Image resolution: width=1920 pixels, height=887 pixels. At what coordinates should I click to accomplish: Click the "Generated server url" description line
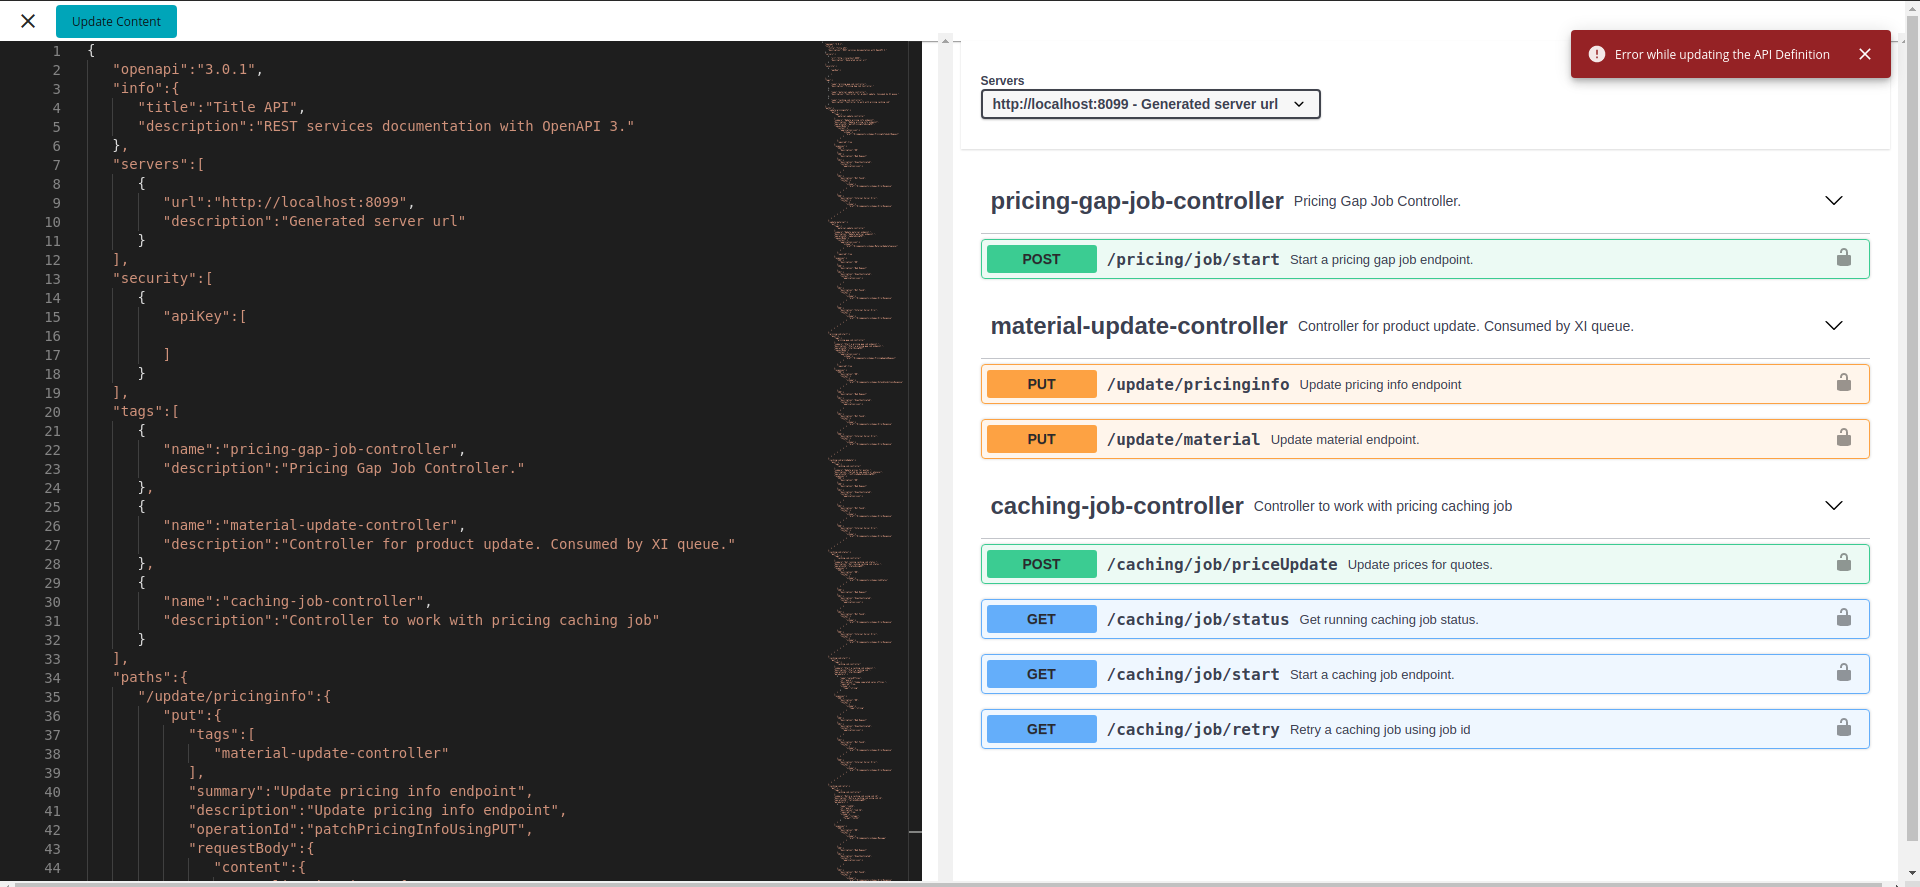point(314,221)
